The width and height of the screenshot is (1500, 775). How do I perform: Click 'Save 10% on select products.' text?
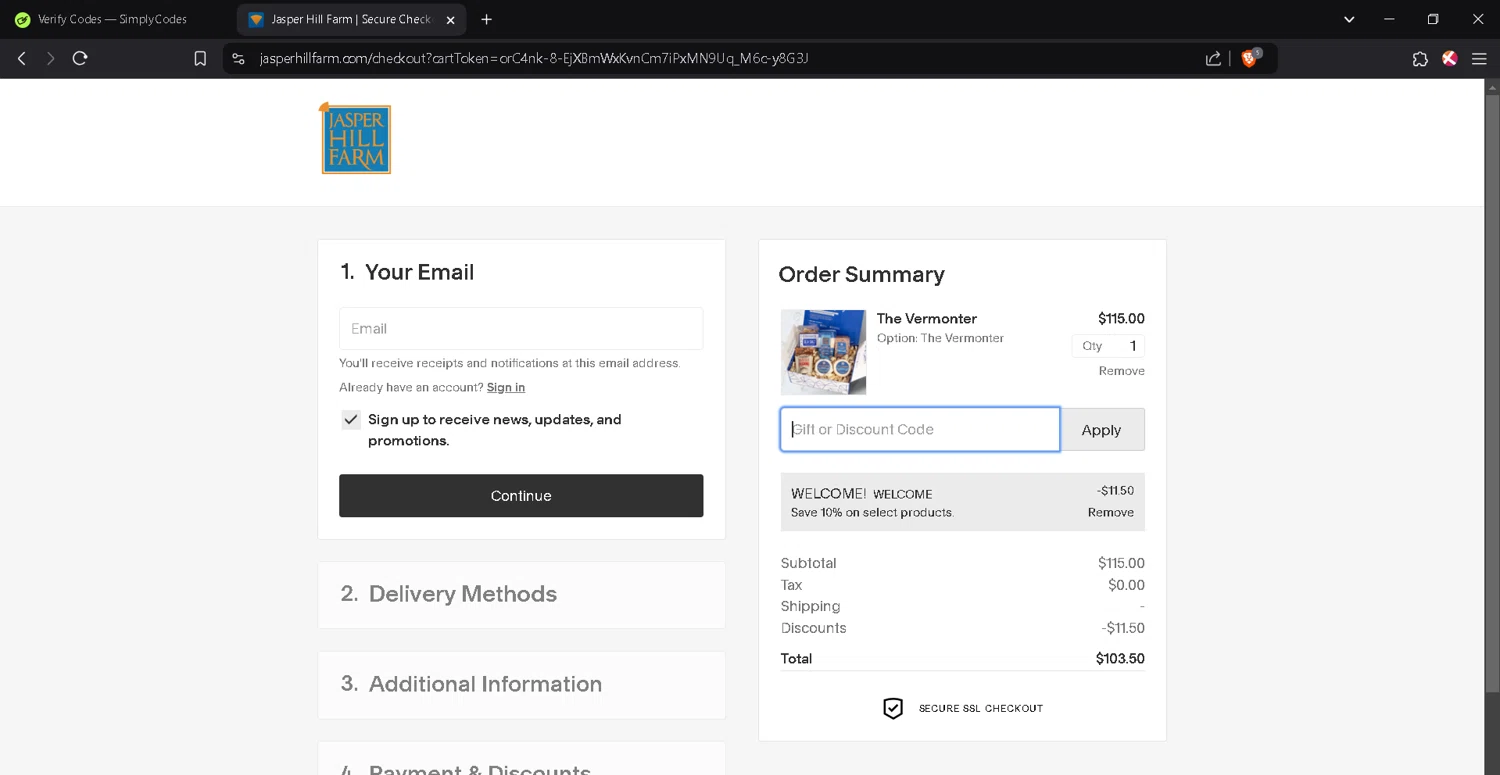pyautogui.click(x=872, y=513)
